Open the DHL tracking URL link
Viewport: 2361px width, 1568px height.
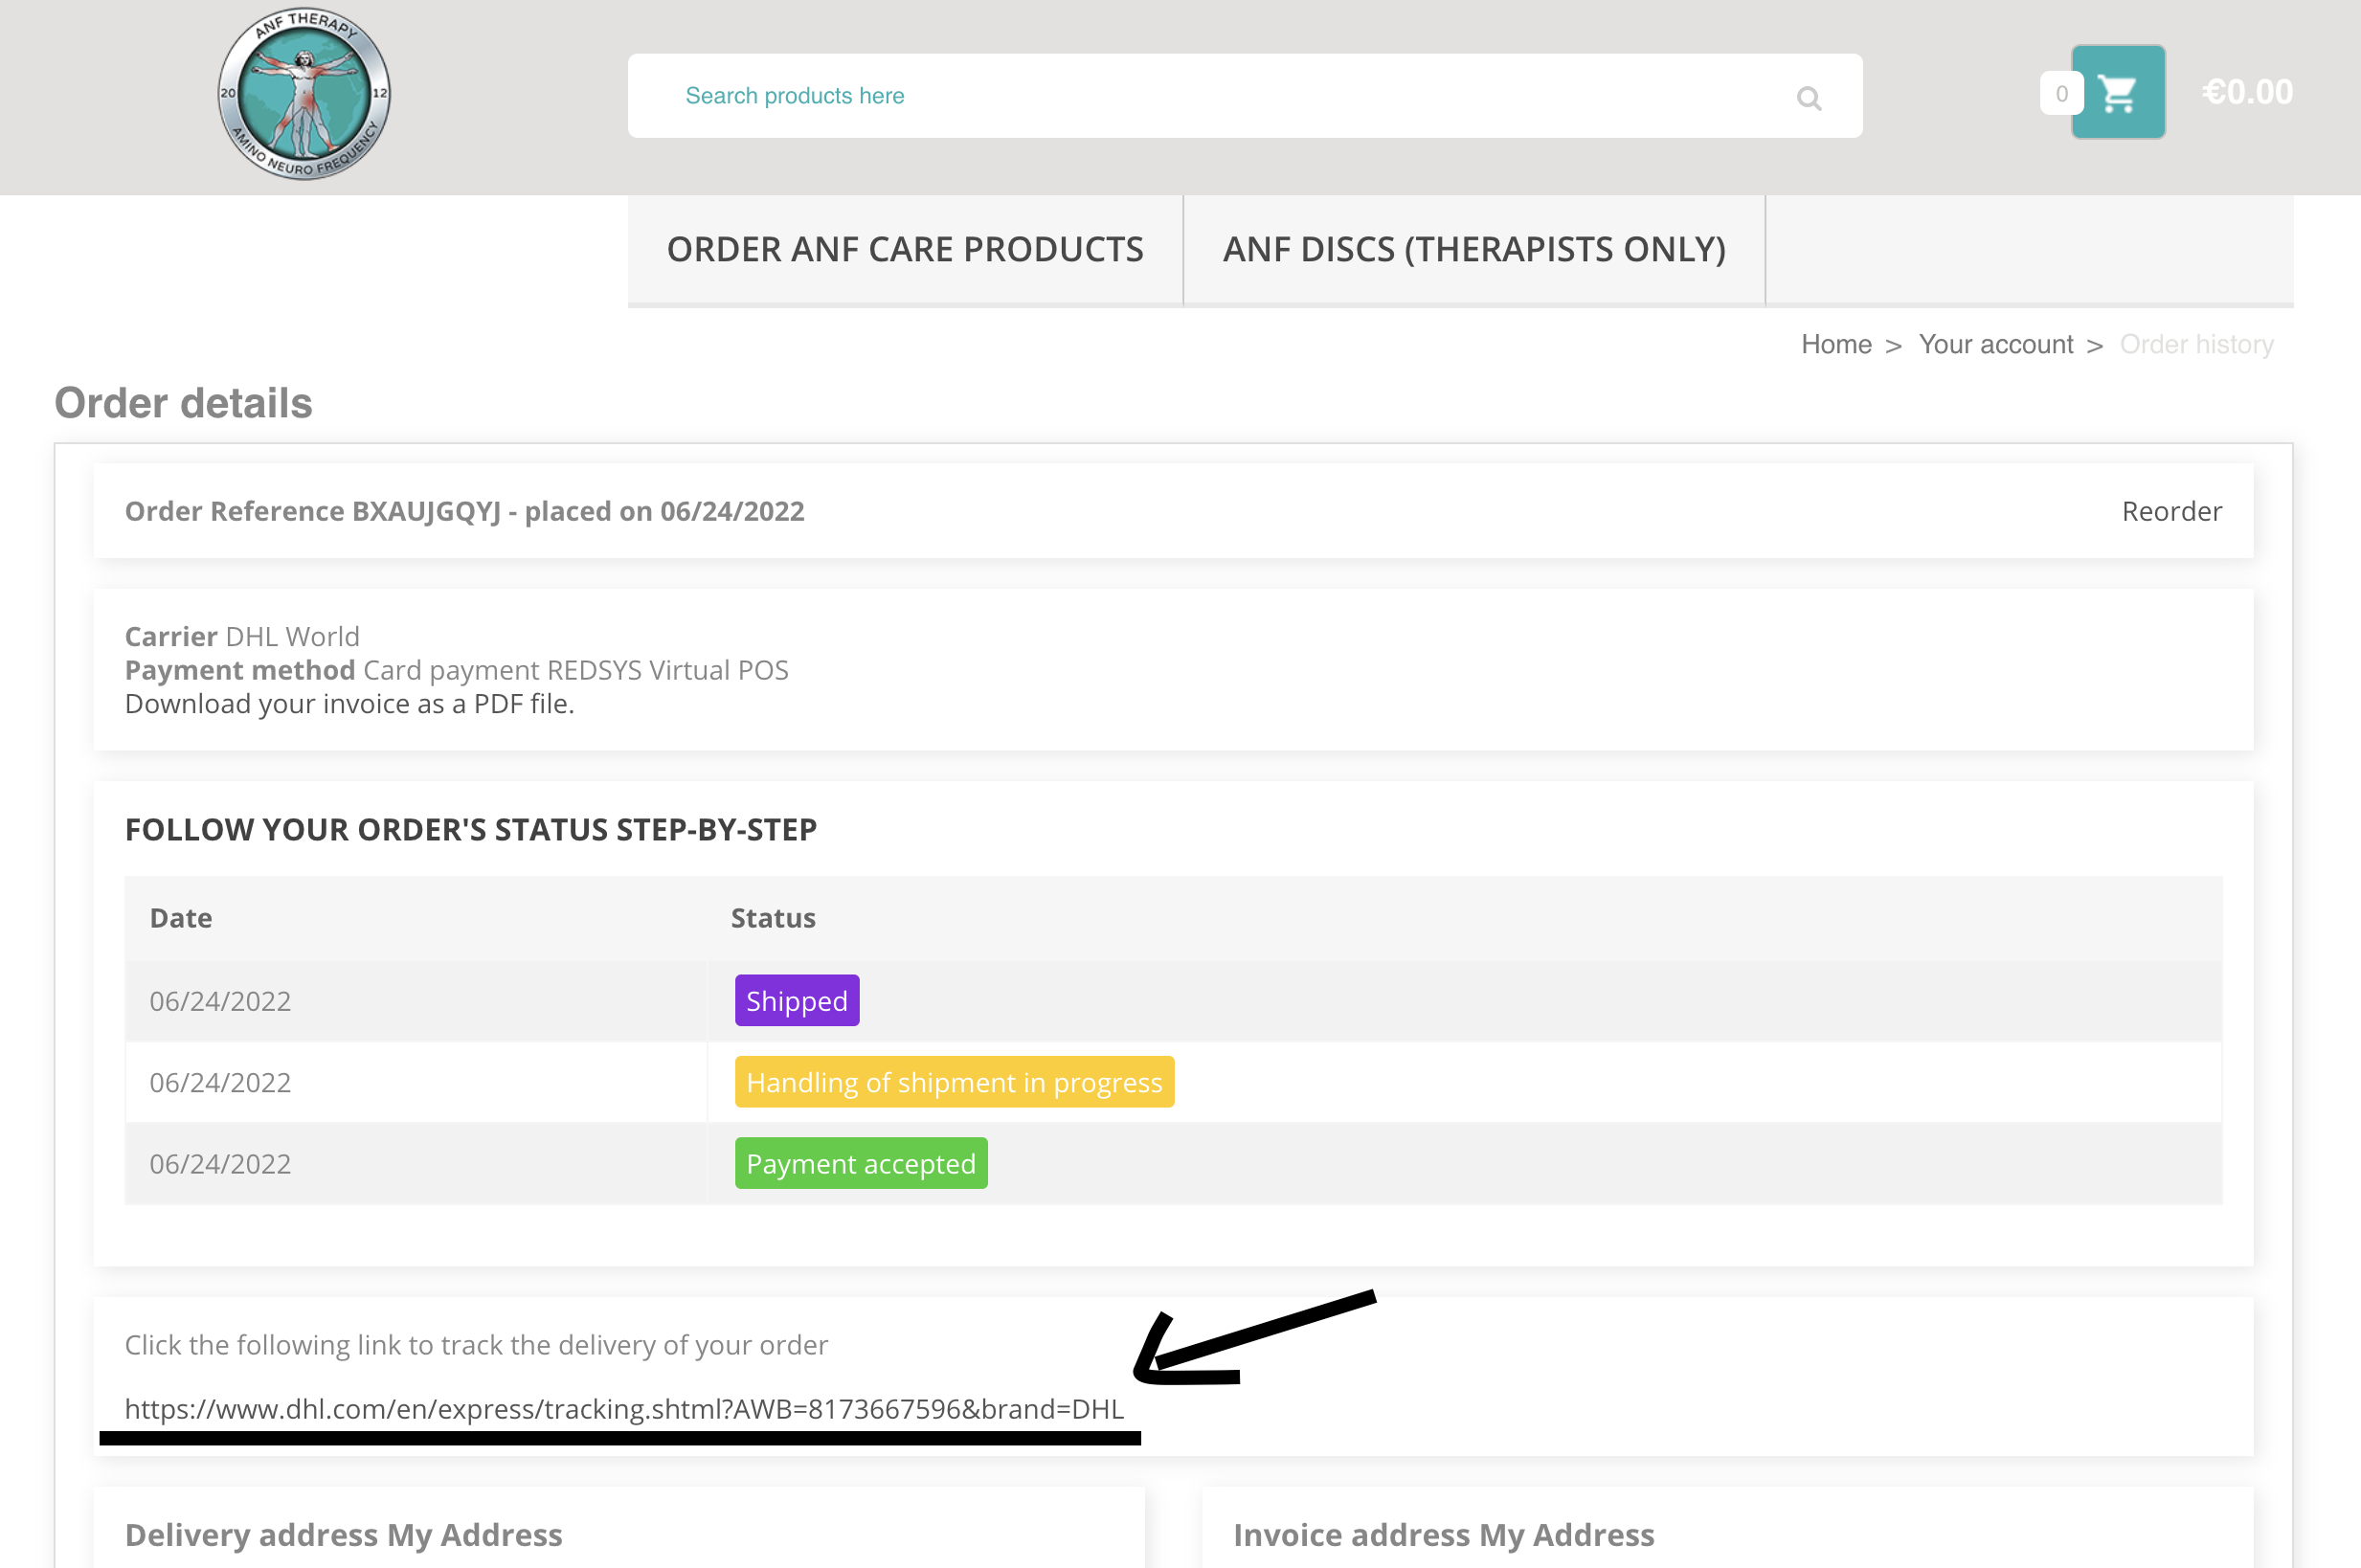click(x=624, y=1408)
